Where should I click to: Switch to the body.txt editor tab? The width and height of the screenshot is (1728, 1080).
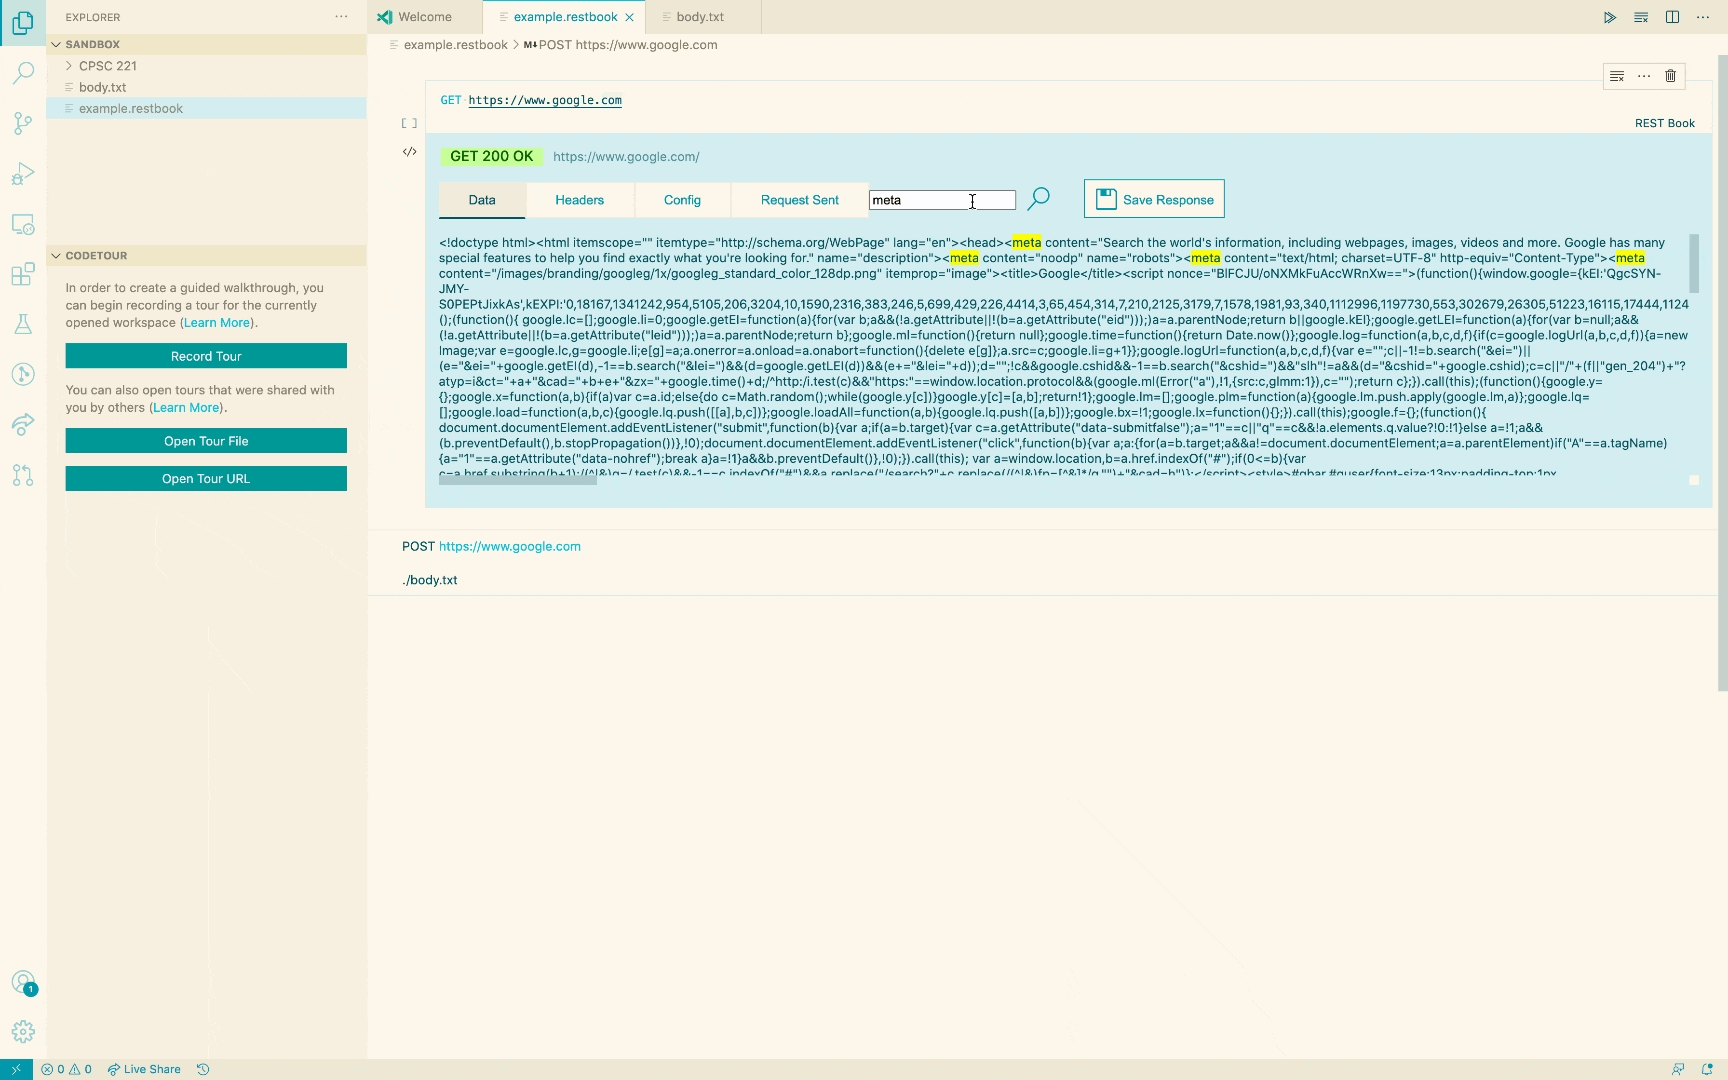pos(700,17)
